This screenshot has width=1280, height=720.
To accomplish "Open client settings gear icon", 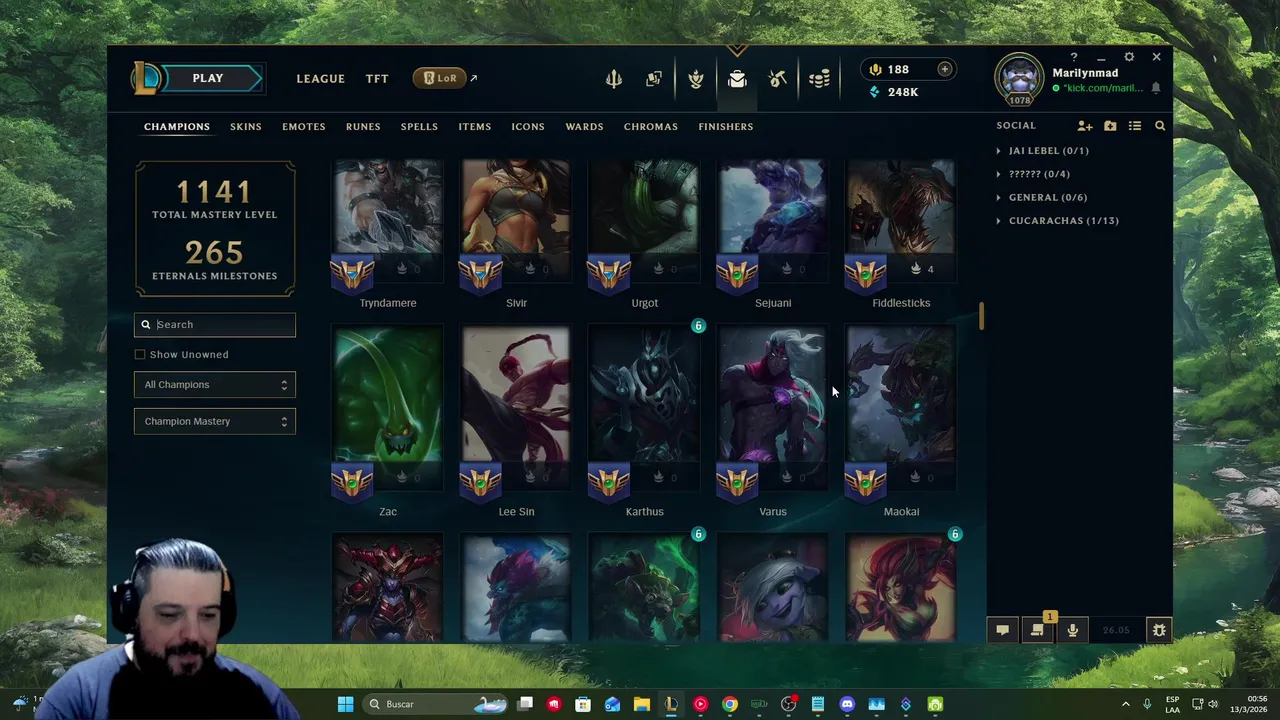I will click(x=1129, y=57).
